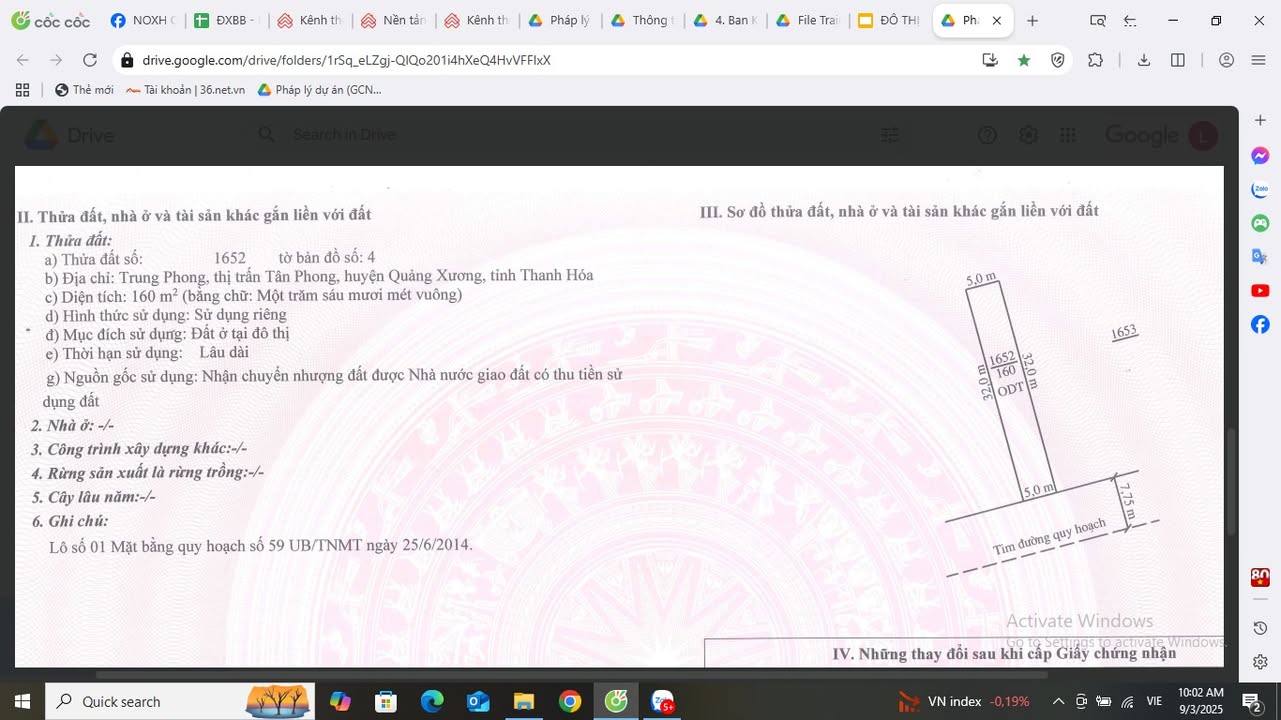
Task: Show browsing history from sidebar
Action: pyautogui.click(x=1260, y=628)
